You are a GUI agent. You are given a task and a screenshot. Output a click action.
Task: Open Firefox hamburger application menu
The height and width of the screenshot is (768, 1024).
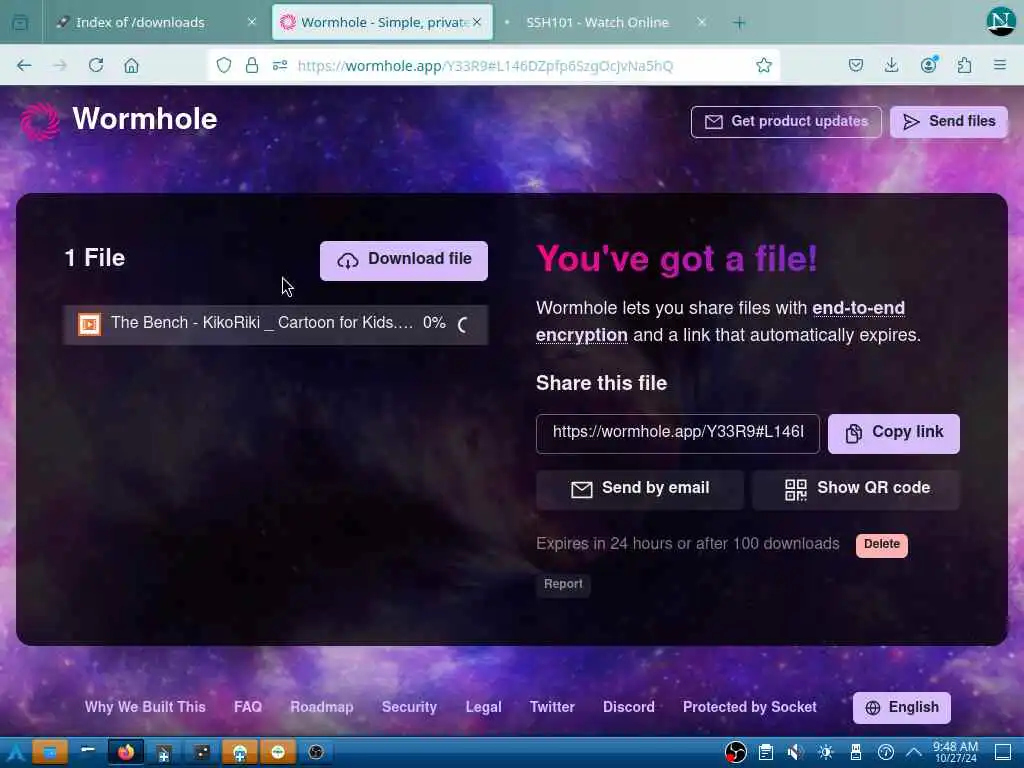click(x=1000, y=65)
